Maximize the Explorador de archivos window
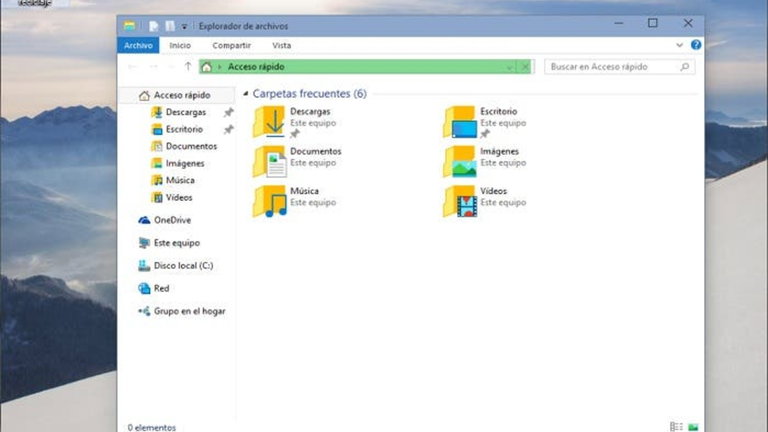This screenshot has width=768, height=432. coord(652,23)
